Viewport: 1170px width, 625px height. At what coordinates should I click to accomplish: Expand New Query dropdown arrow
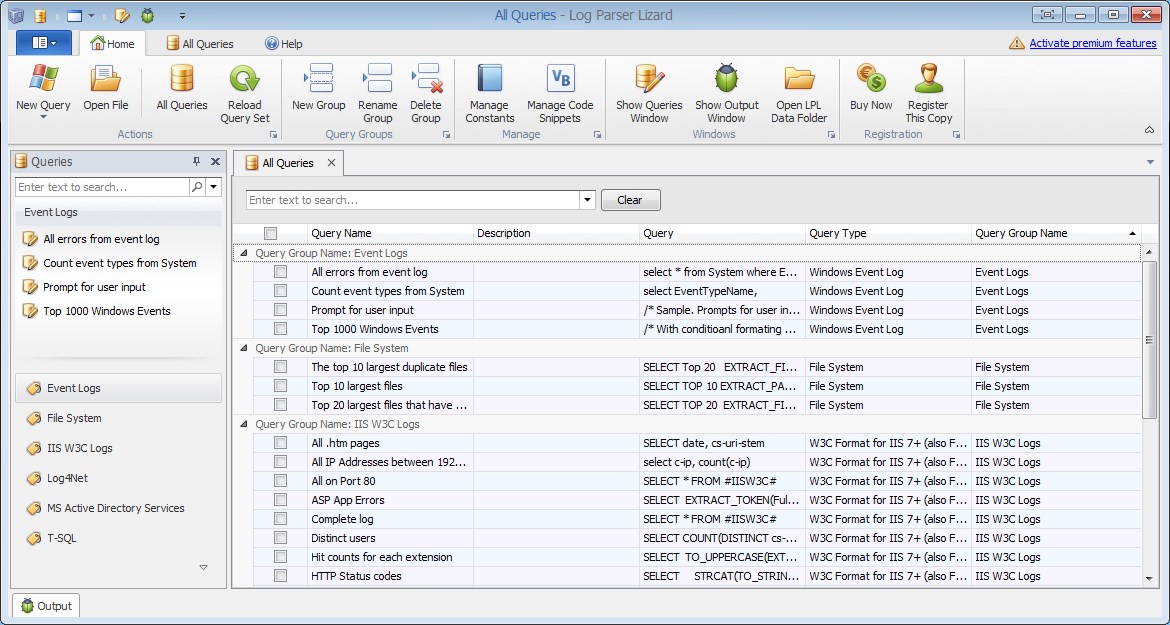(43, 117)
